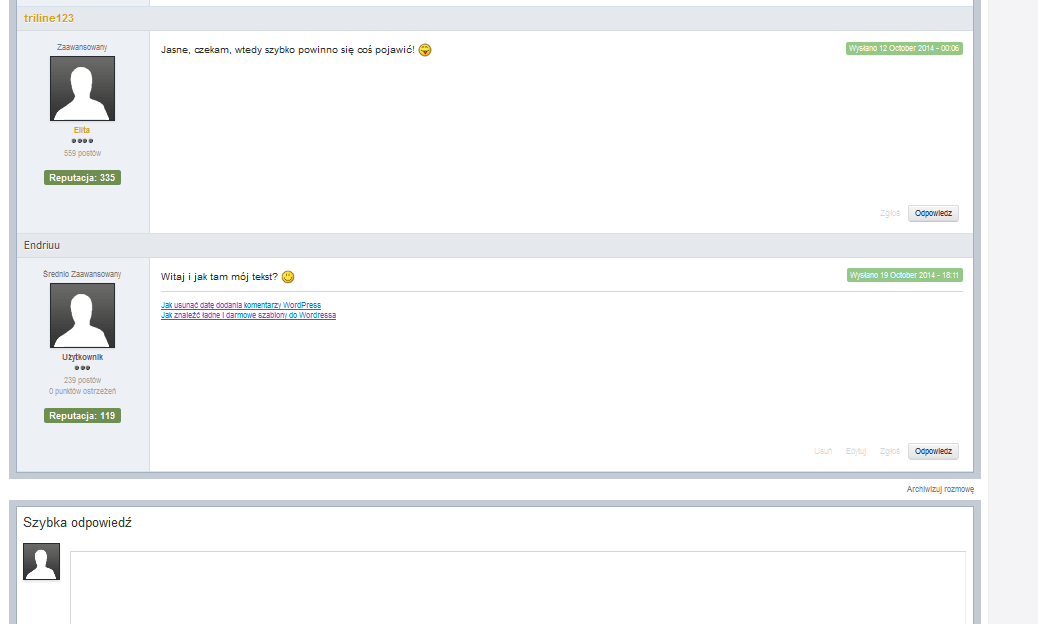Click the Reputacja: 335 badge

point(82,178)
